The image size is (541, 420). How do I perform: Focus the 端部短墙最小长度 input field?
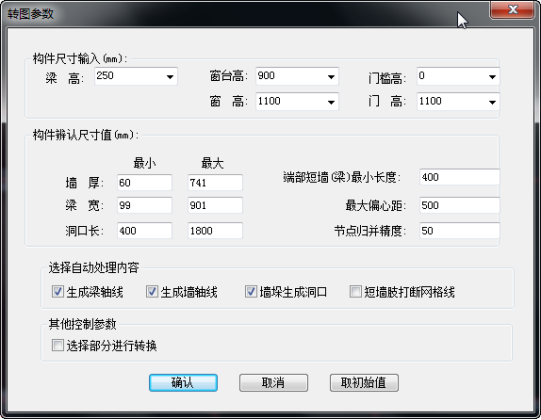pos(460,177)
